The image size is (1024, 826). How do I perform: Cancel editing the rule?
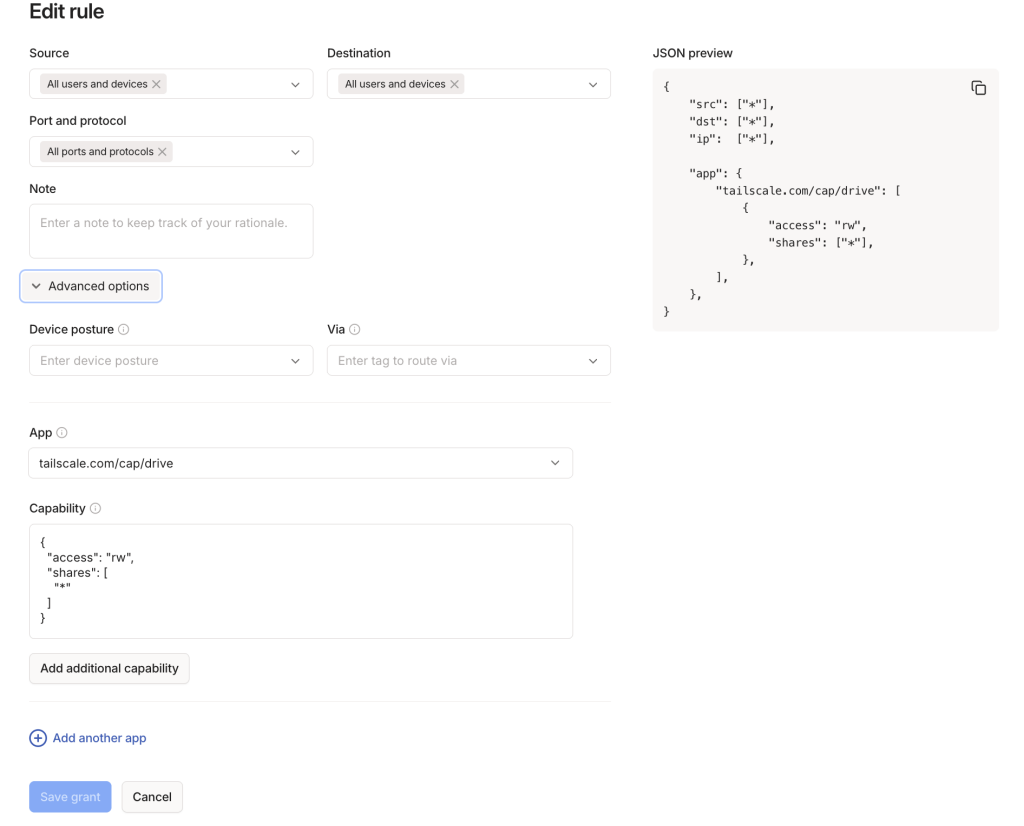(152, 797)
